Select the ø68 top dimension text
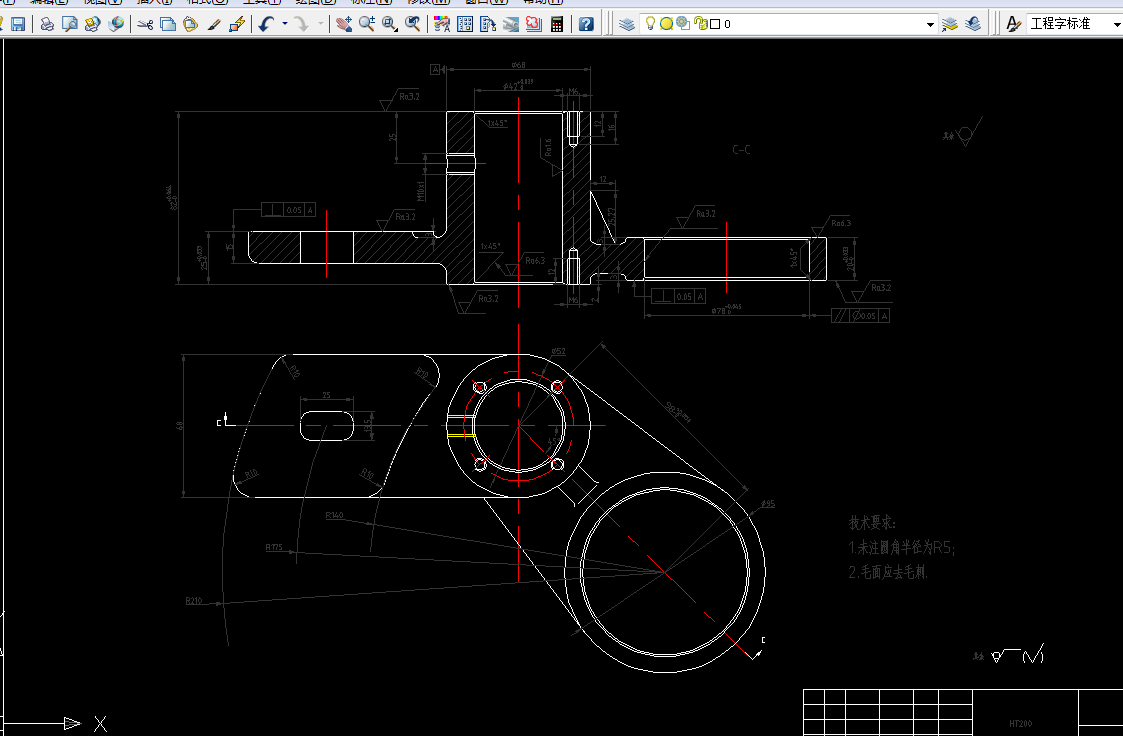This screenshot has height=736, width=1123. coord(518,65)
